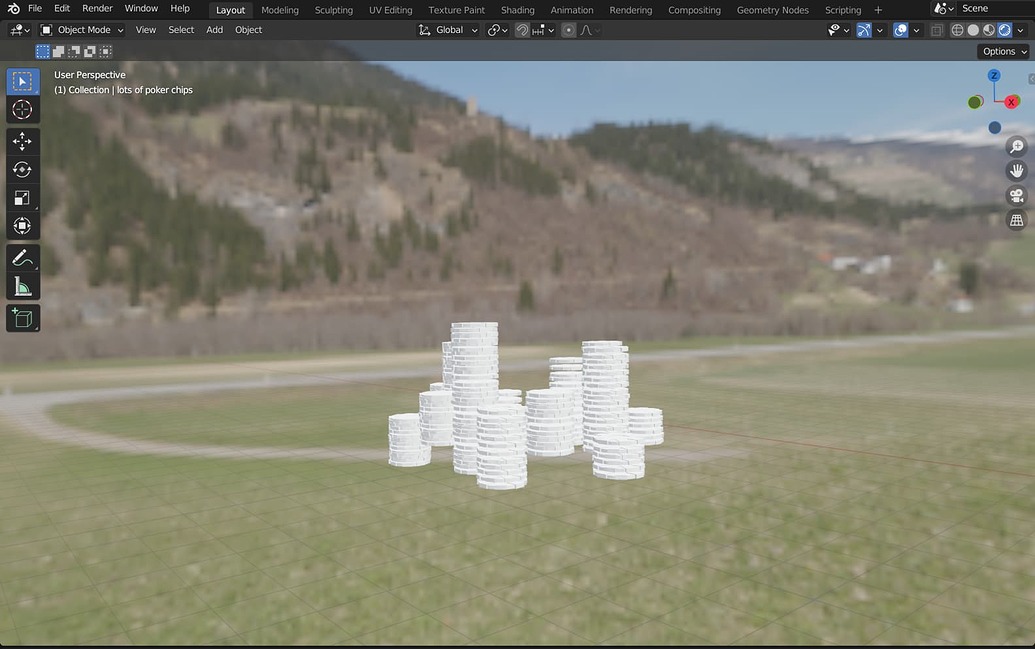1035x649 pixels.
Task: Switch to material preview shading
Action: [989, 30]
